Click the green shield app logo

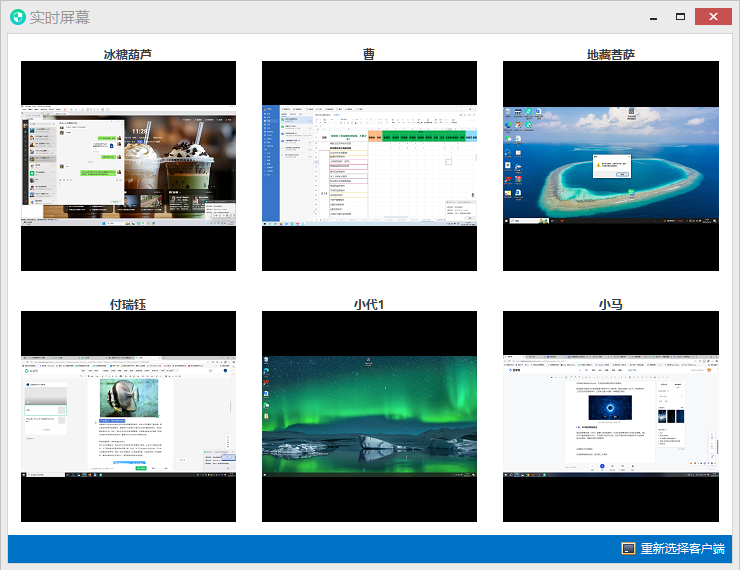(17, 17)
